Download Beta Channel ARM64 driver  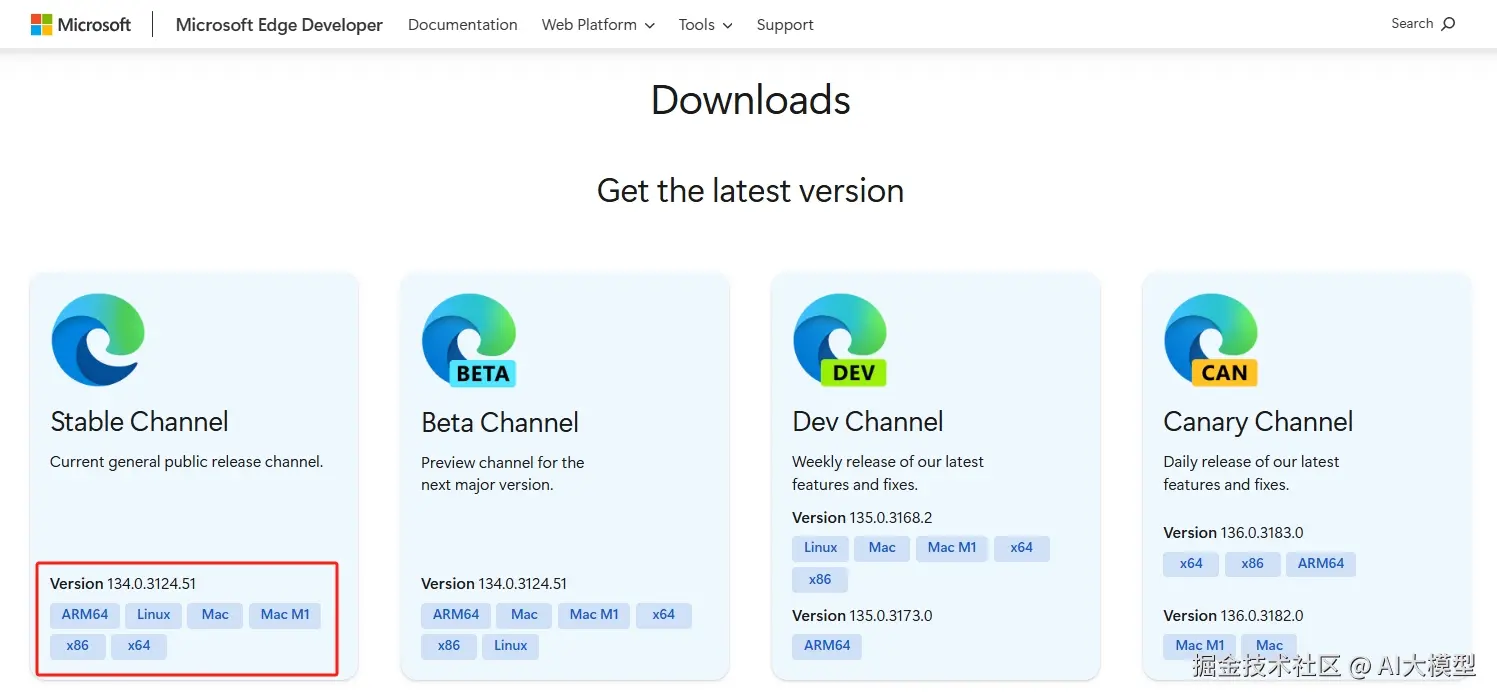coord(456,615)
